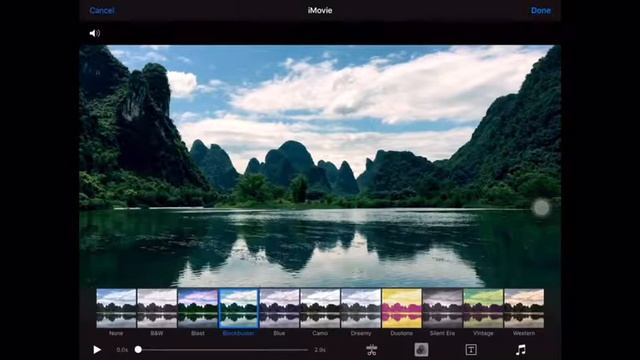Apply the Vintage filter thumbnail
Screen dimensions: 640x360
pos(484,309)
